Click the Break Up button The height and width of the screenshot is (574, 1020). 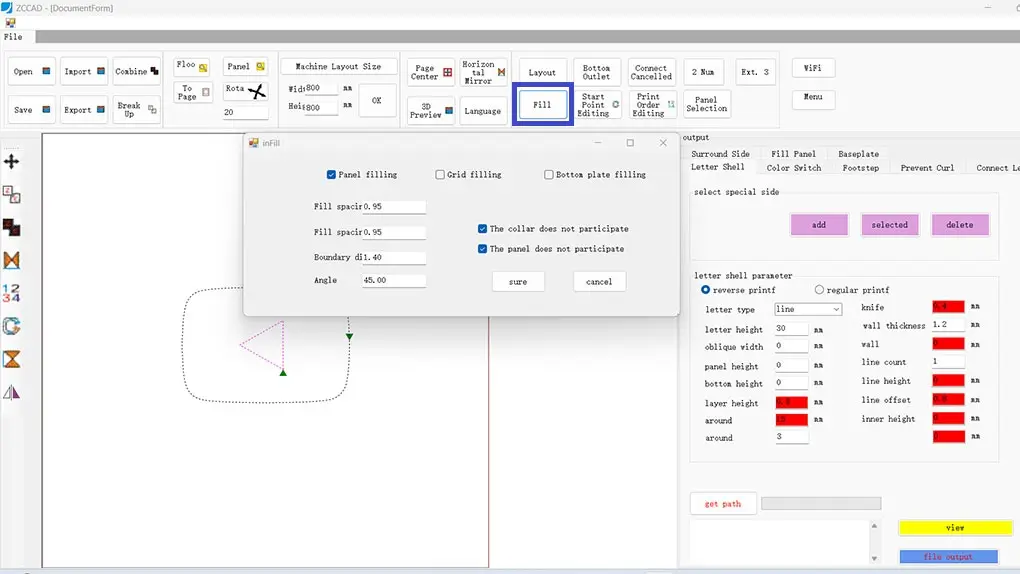click(x=137, y=109)
